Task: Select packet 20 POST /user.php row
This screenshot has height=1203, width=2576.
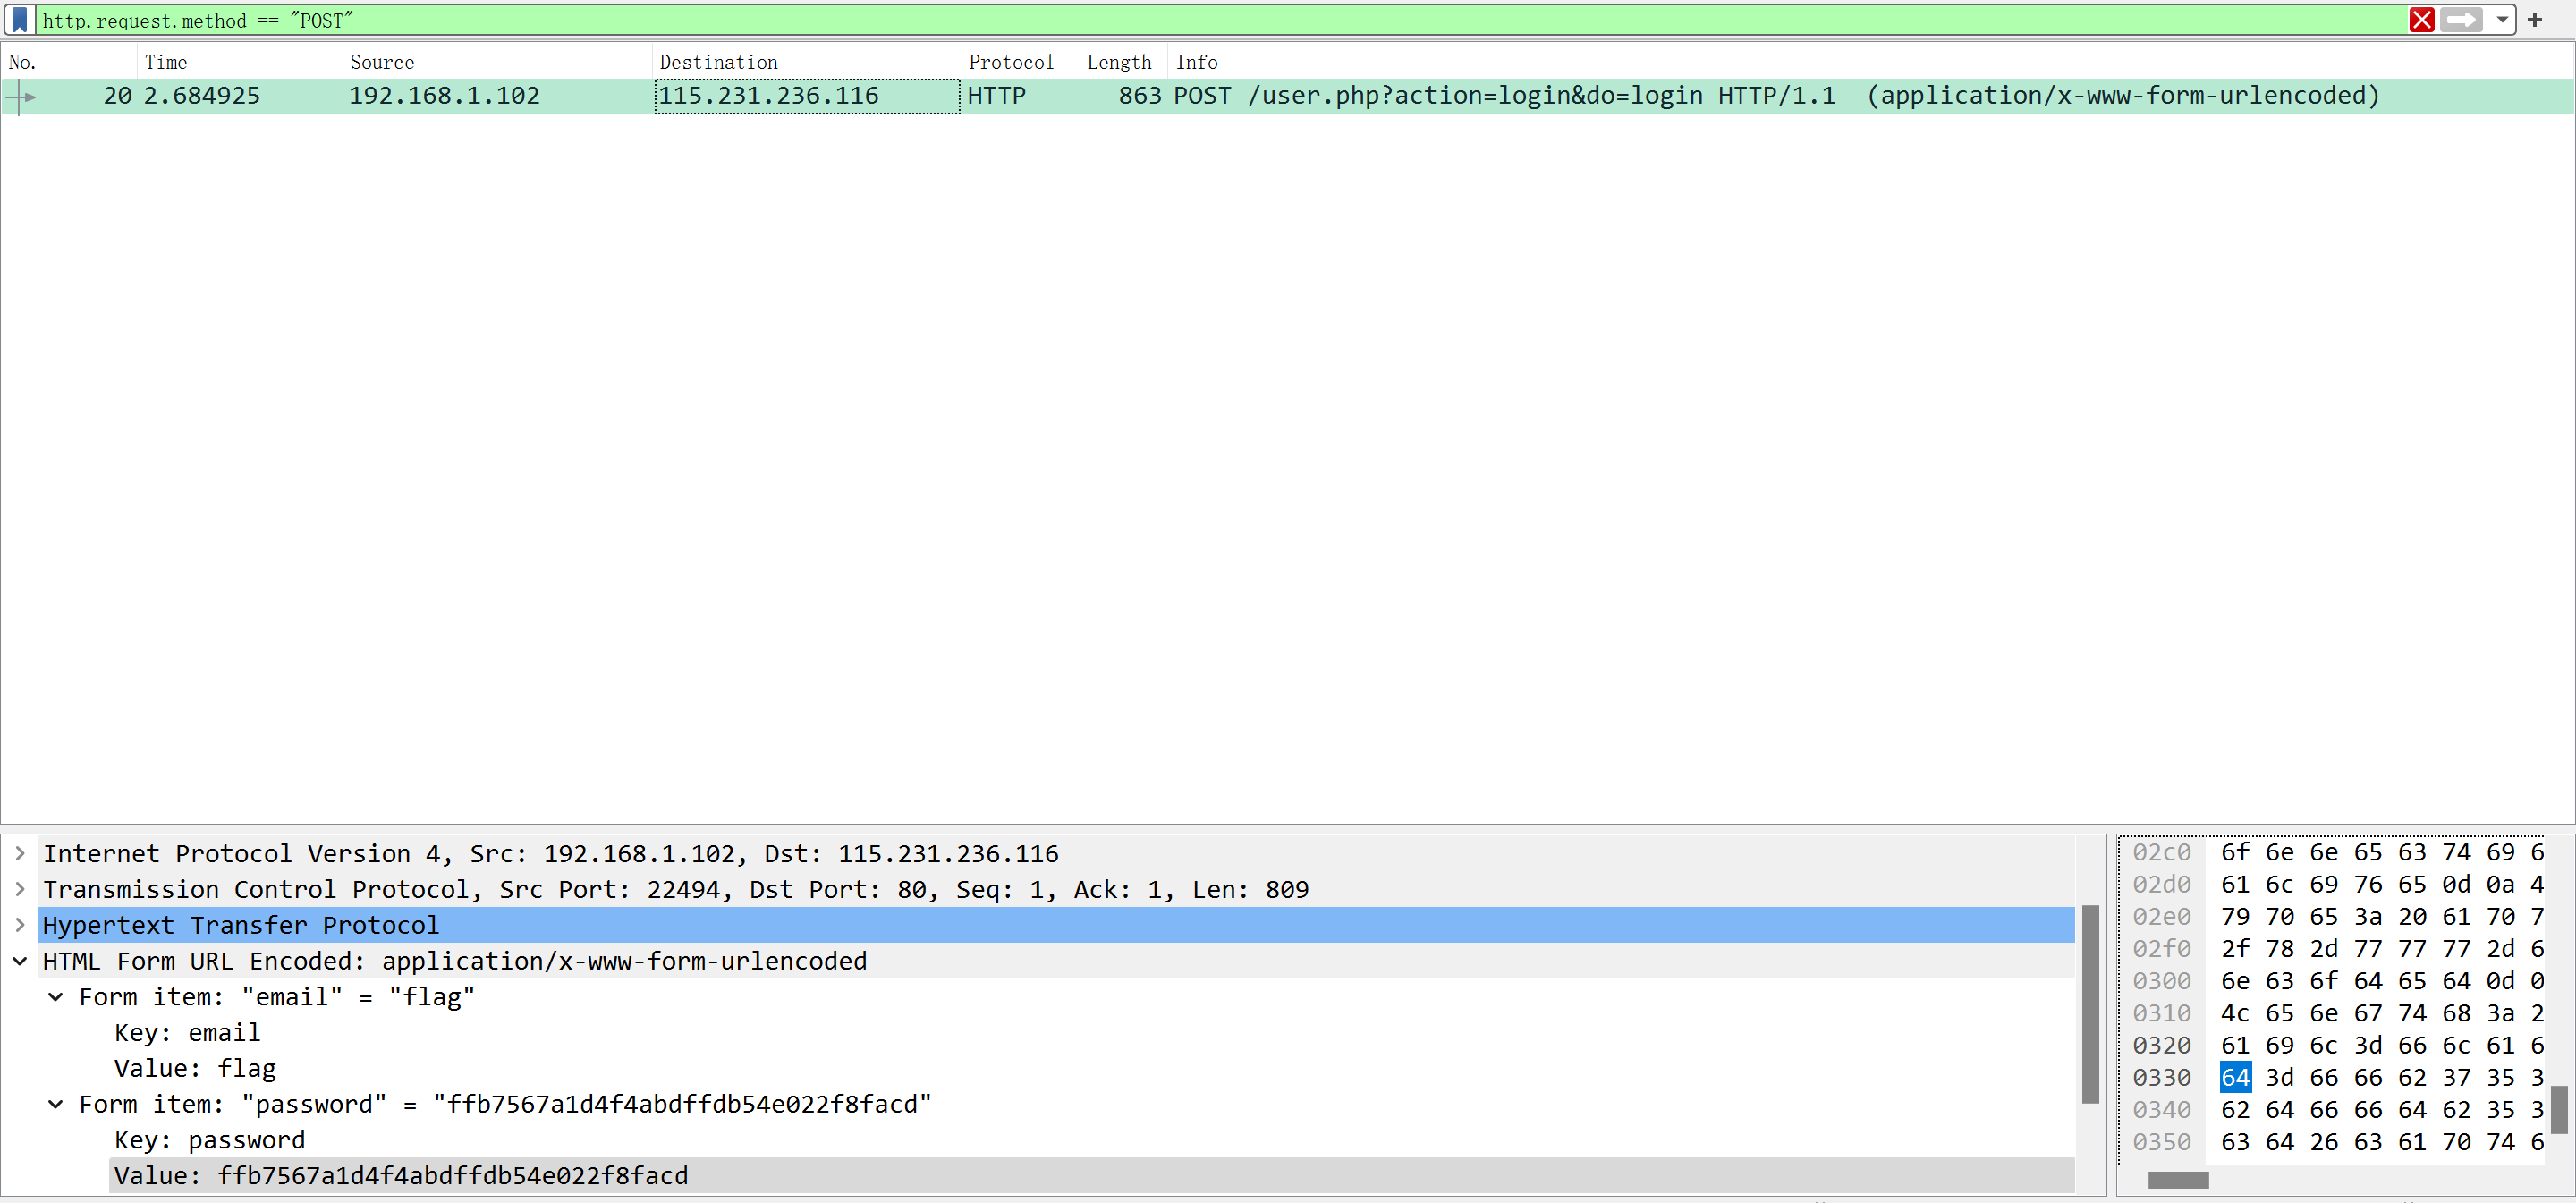Action: point(1288,96)
